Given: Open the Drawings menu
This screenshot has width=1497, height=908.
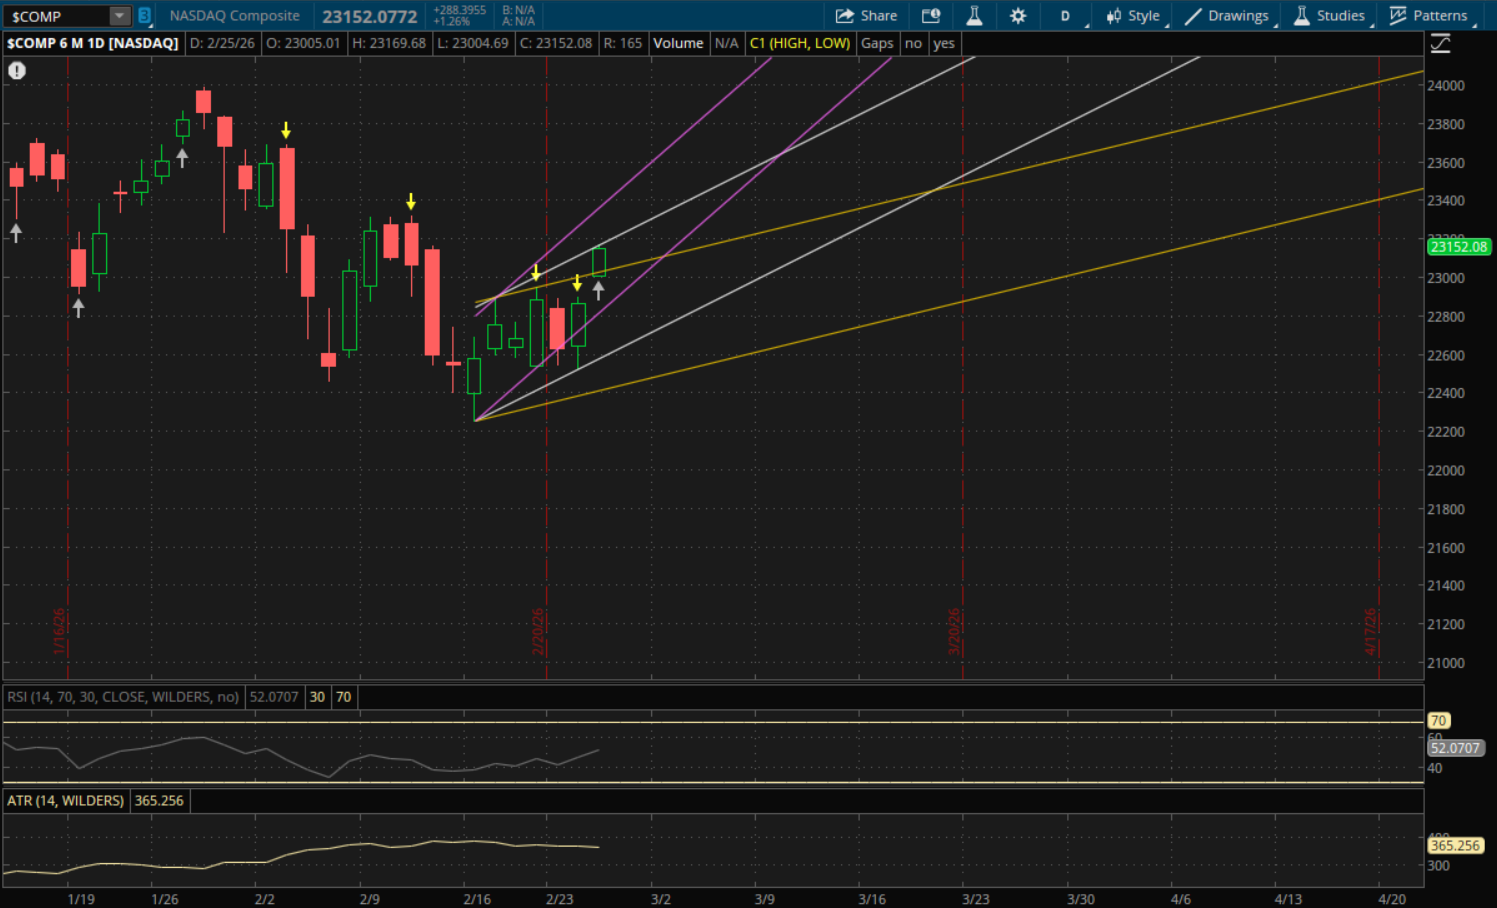Looking at the screenshot, I should tap(1227, 15).
